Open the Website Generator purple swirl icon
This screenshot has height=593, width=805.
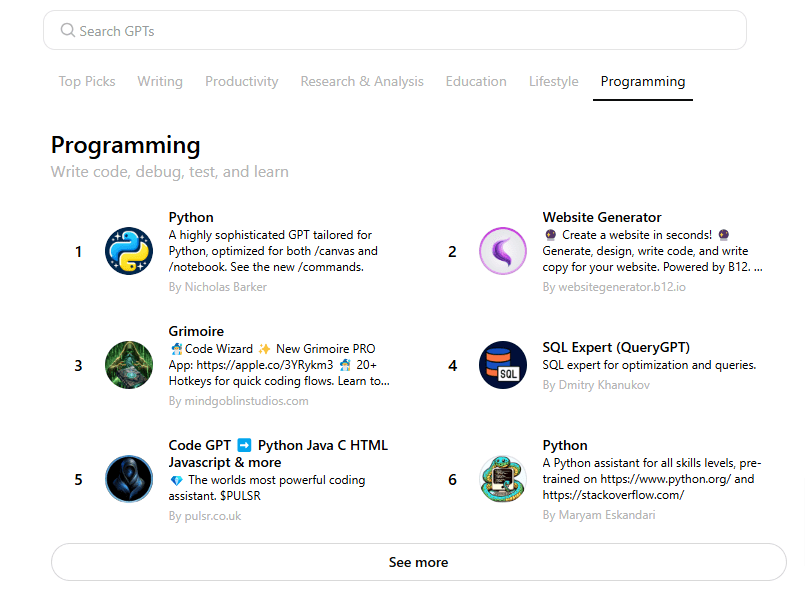(503, 251)
